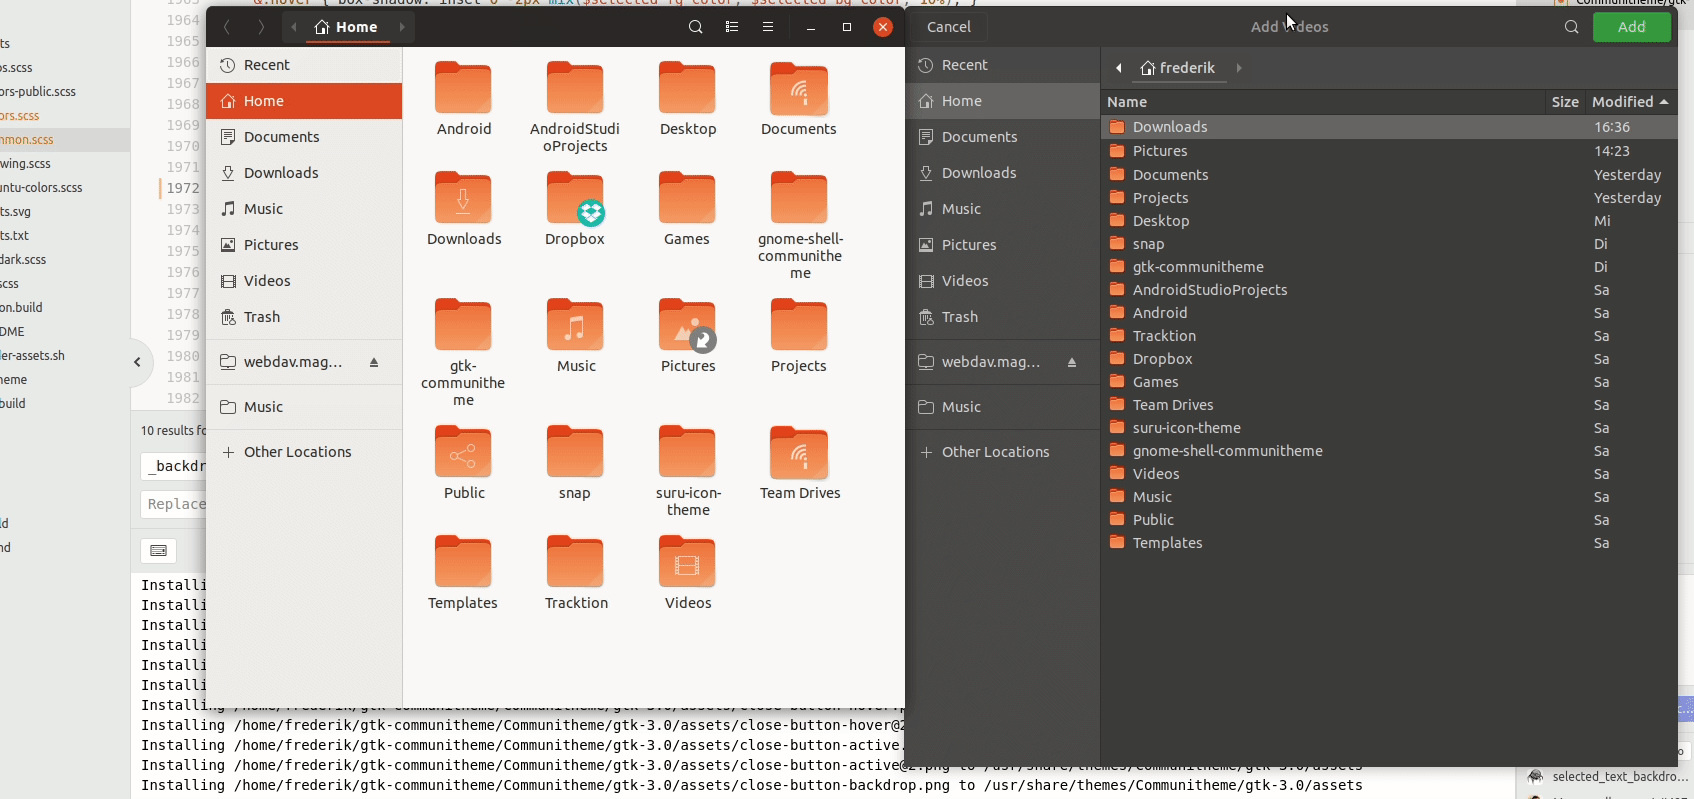Select gnome-shell-communitheme row in dialog list
Screen dimensions: 1694x799
1389,451
